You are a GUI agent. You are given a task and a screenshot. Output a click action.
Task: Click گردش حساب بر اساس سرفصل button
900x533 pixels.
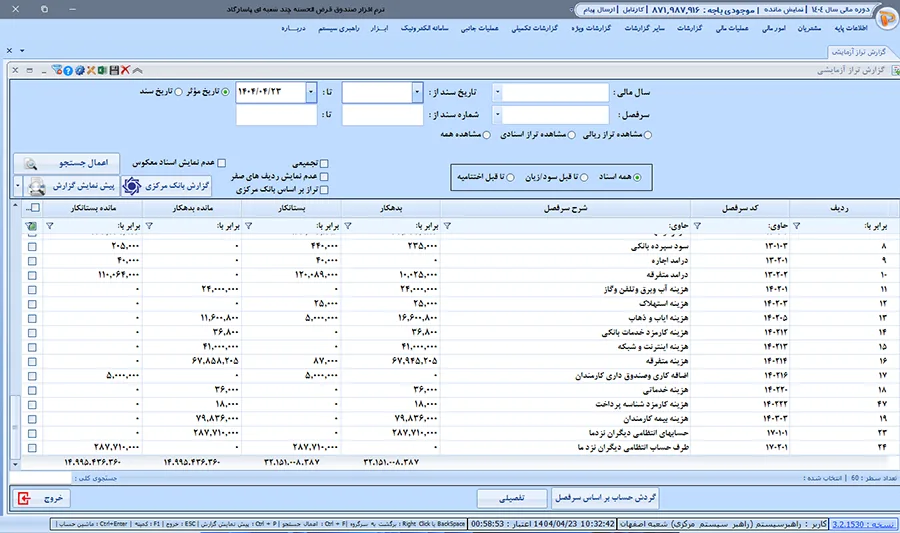point(605,497)
